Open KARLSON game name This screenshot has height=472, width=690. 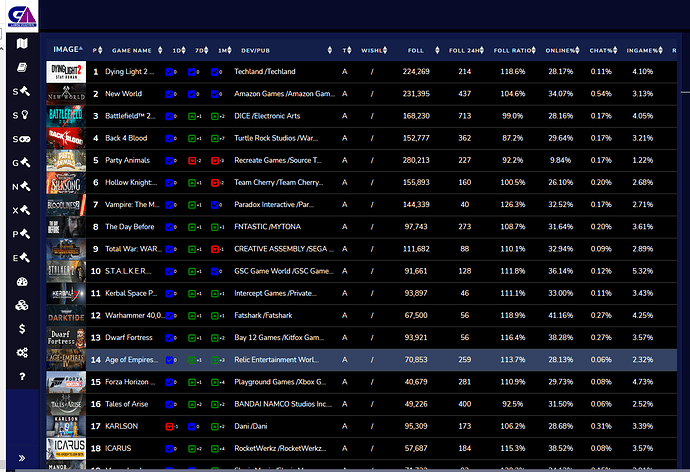click(x=121, y=426)
